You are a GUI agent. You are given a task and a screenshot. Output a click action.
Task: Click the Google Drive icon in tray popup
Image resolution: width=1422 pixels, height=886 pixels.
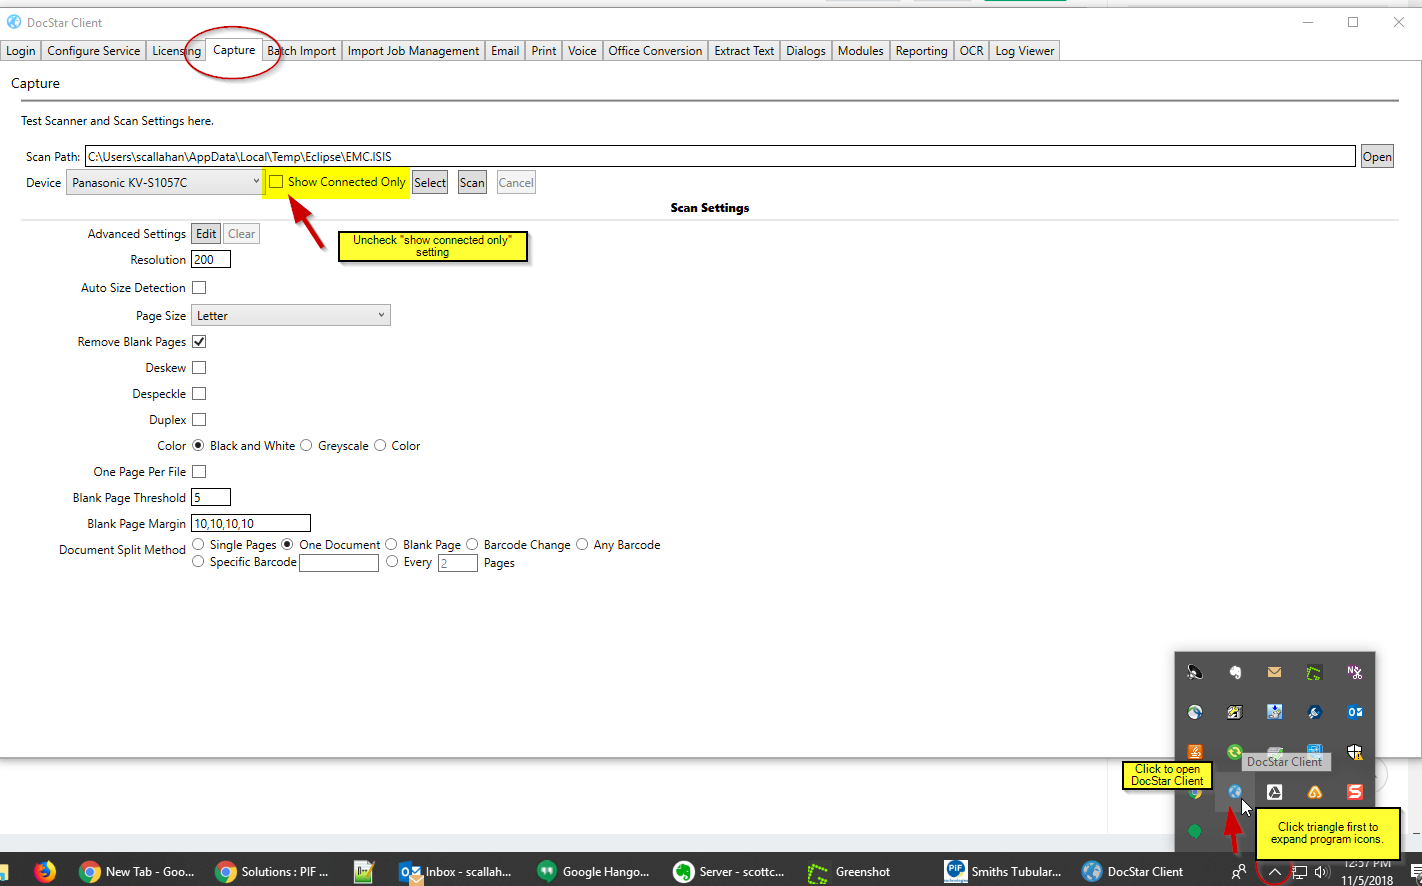[1274, 792]
